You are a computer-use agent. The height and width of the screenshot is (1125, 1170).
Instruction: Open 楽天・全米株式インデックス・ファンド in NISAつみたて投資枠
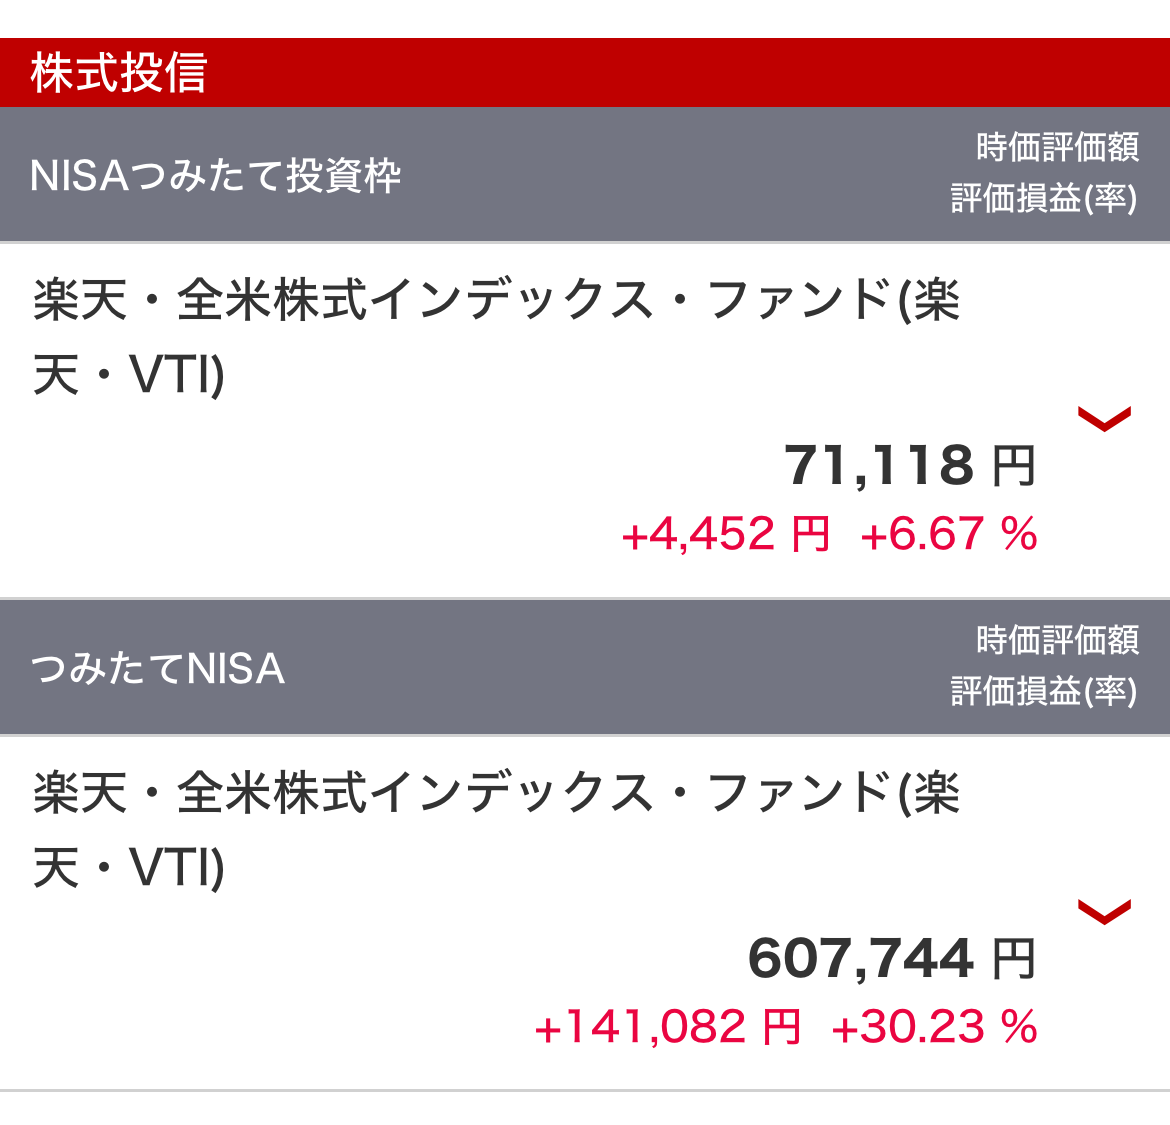pyautogui.click(x=496, y=300)
